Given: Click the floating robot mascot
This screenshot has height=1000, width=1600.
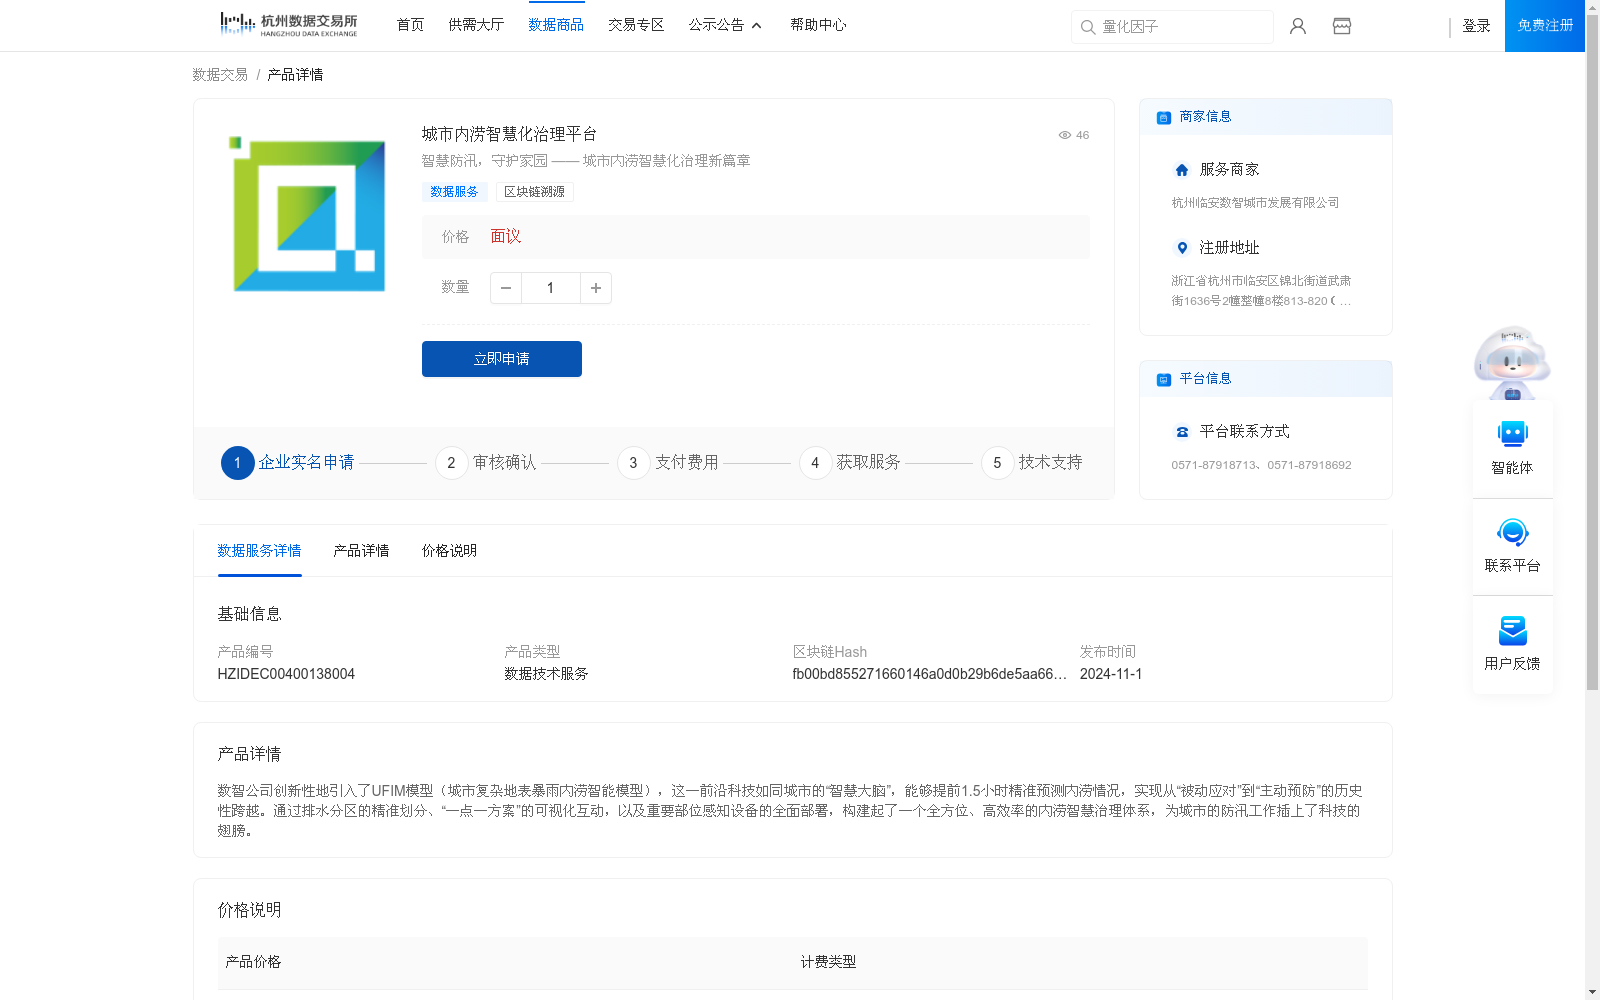Looking at the screenshot, I should 1512,362.
